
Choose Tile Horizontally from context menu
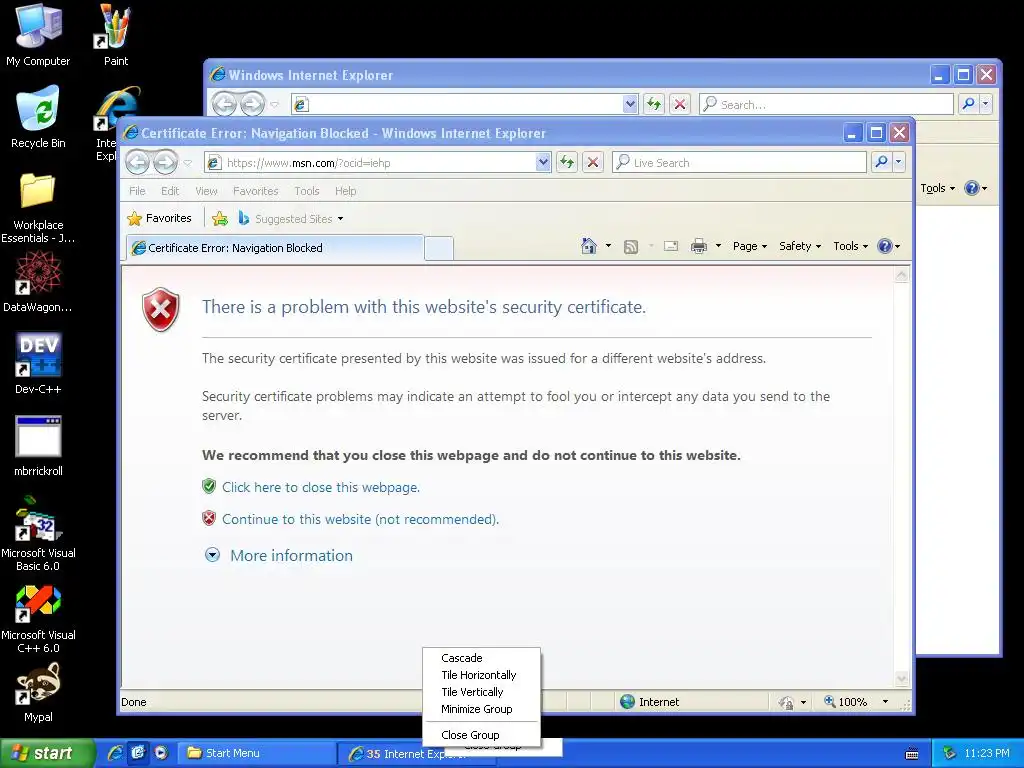coord(481,675)
